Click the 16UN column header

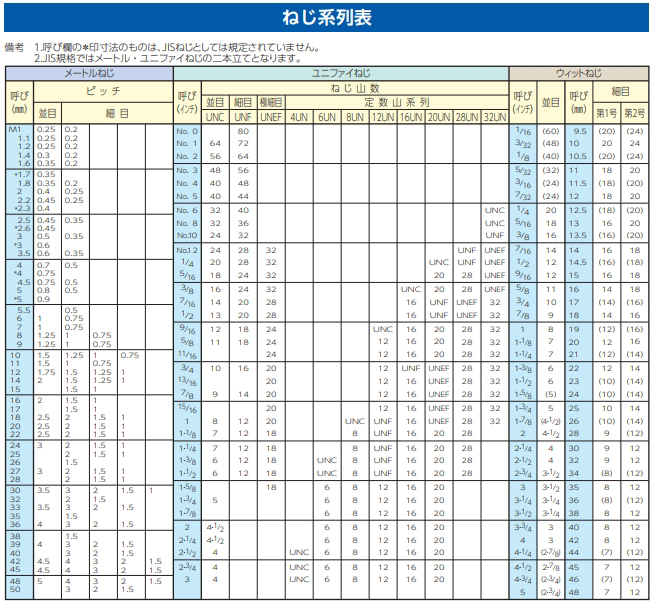point(411,116)
